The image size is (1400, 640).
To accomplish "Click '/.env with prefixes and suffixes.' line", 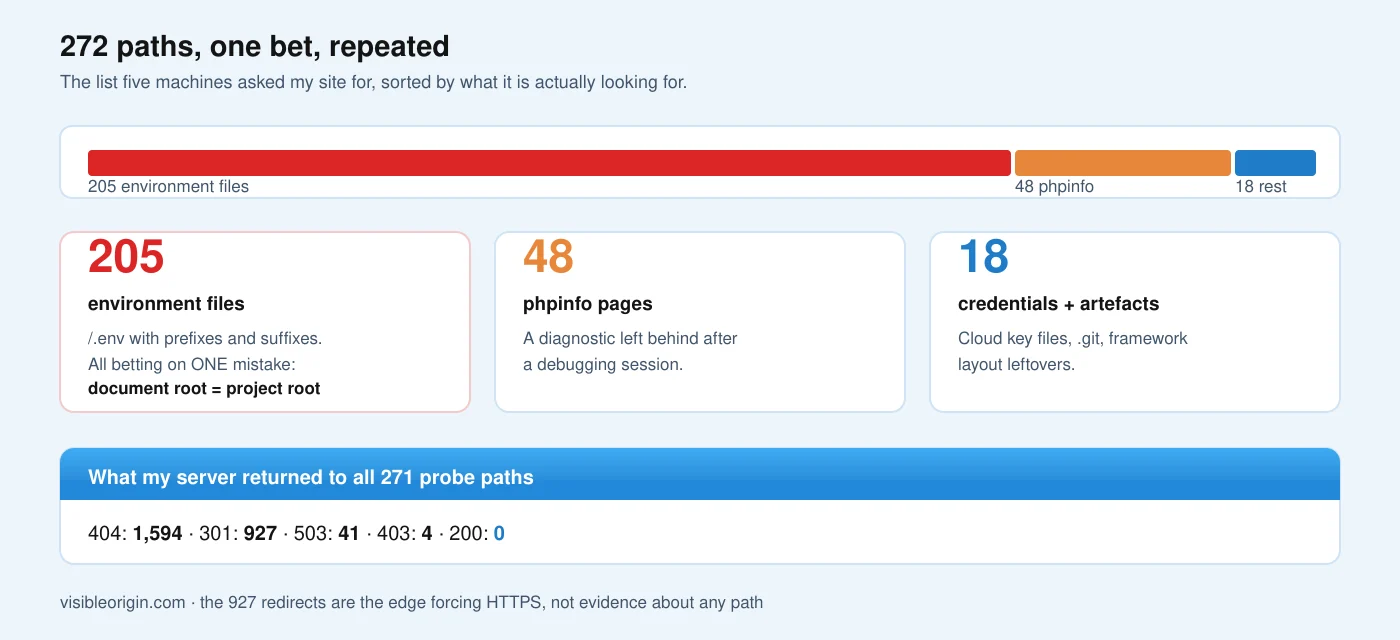I will (x=205, y=339).
